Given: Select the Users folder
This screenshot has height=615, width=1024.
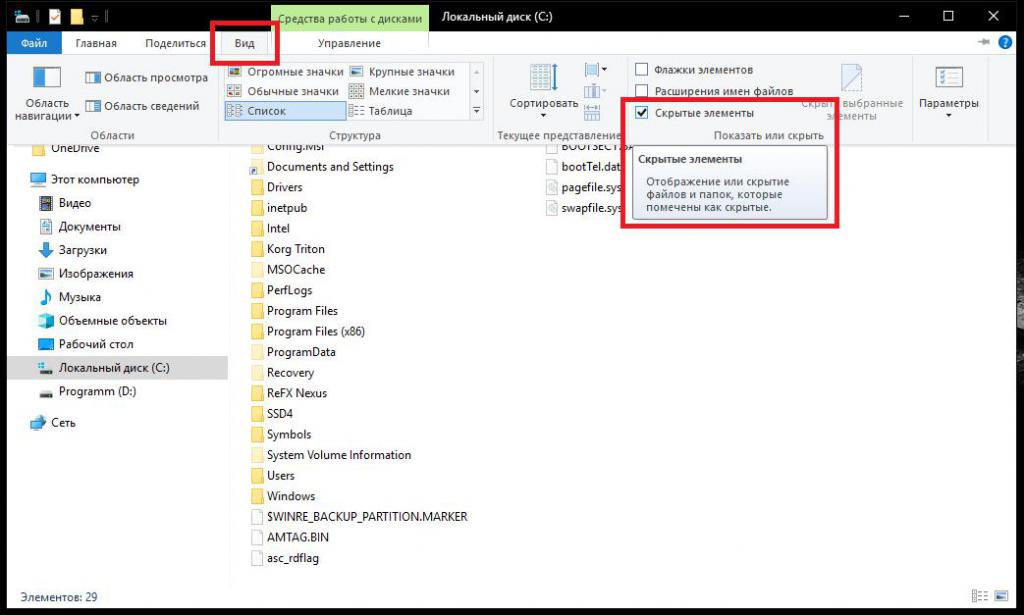Looking at the screenshot, I should click(x=273, y=476).
